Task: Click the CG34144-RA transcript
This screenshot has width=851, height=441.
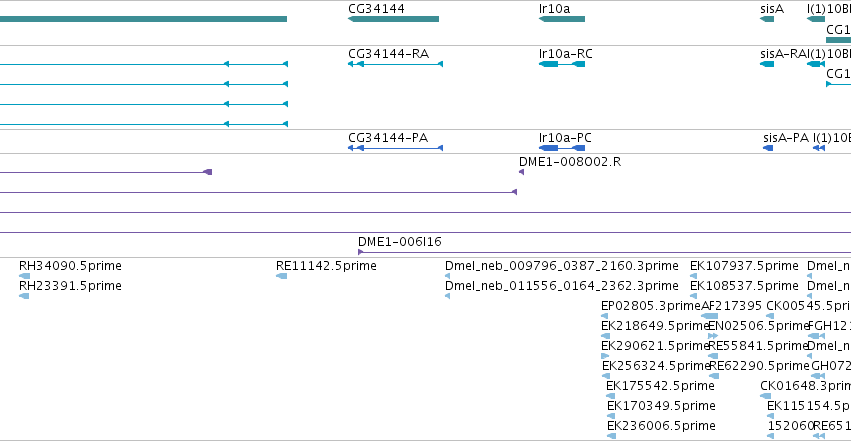Action: click(395, 64)
